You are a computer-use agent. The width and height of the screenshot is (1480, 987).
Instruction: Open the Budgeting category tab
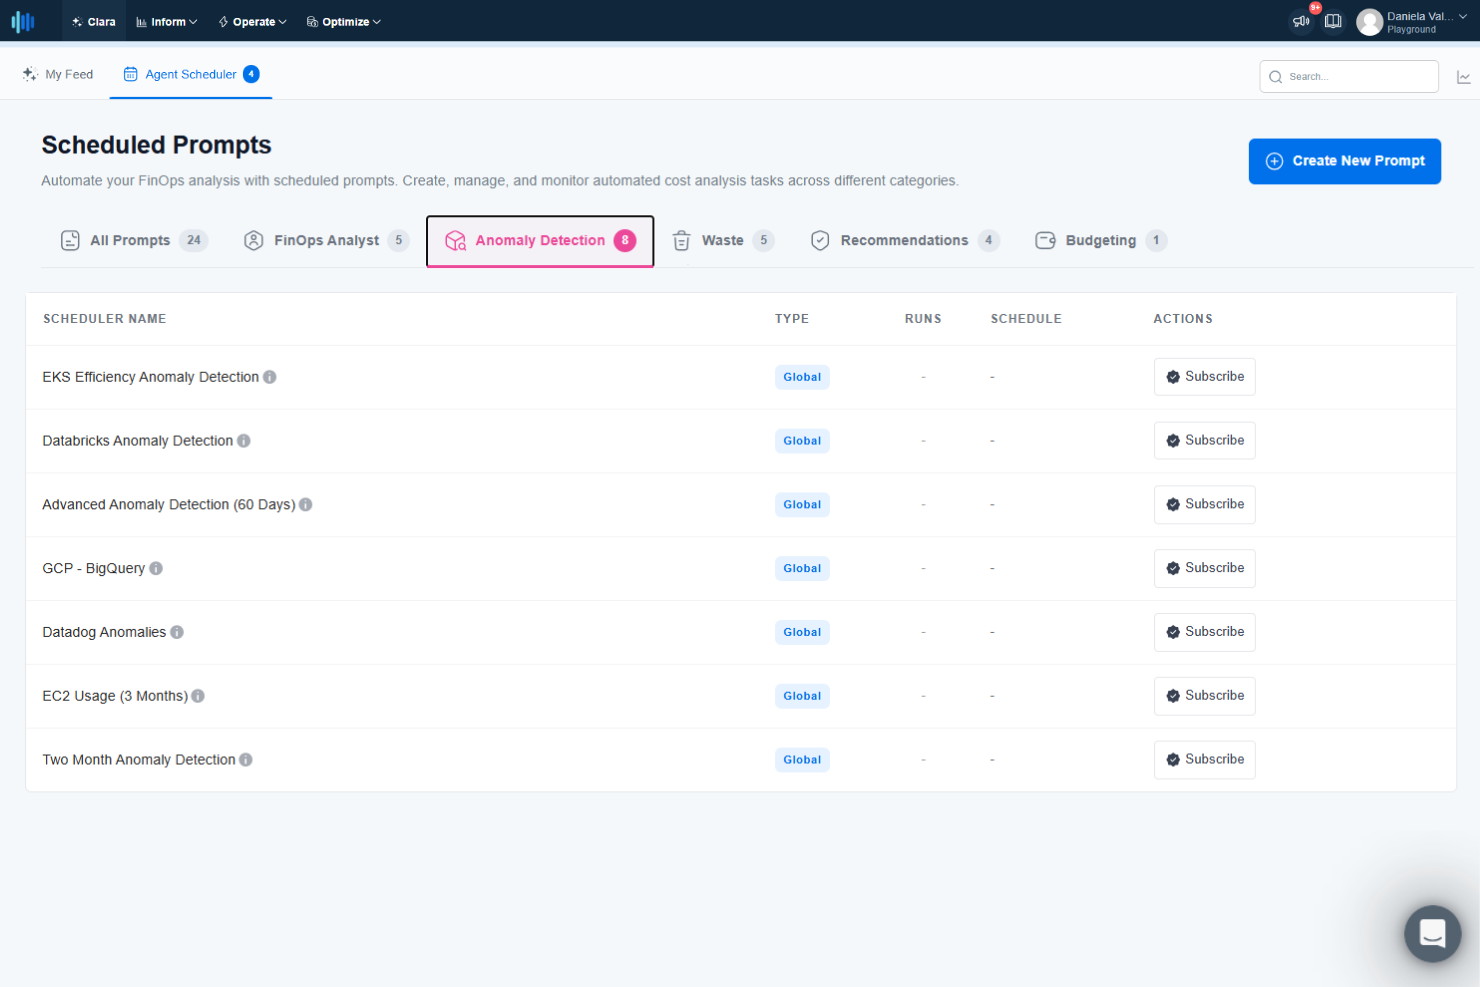pos(1101,240)
